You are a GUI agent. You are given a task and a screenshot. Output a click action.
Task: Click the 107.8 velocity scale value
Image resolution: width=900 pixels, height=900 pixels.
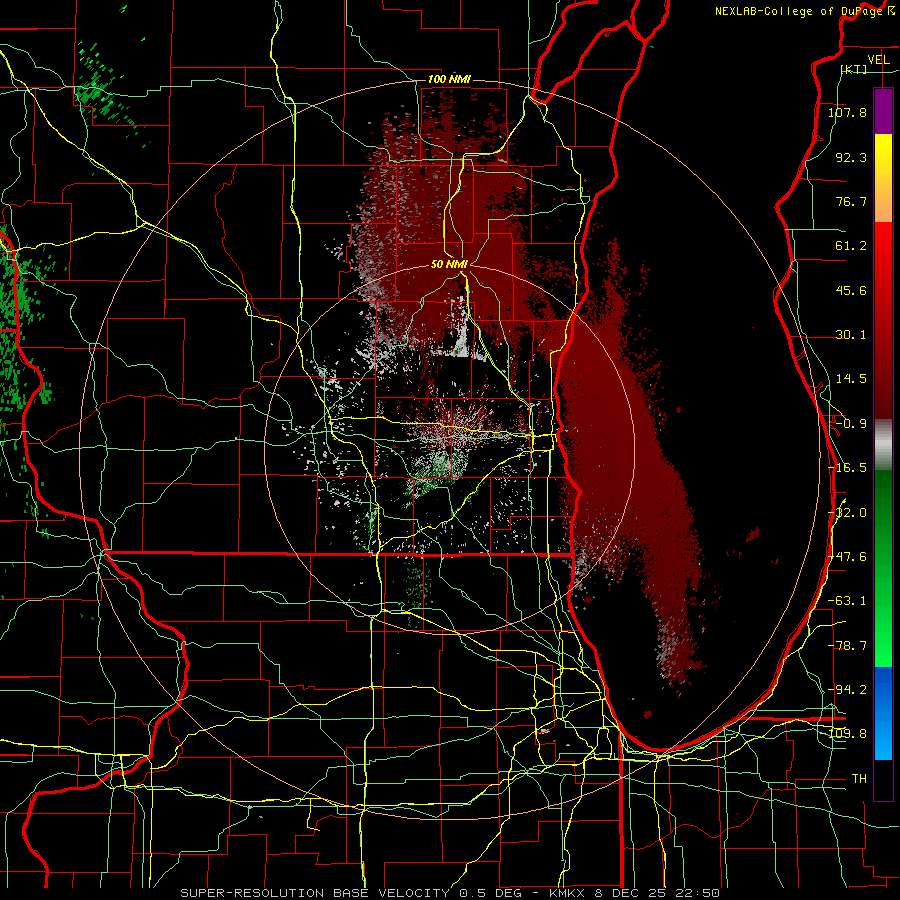(x=847, y=112)
